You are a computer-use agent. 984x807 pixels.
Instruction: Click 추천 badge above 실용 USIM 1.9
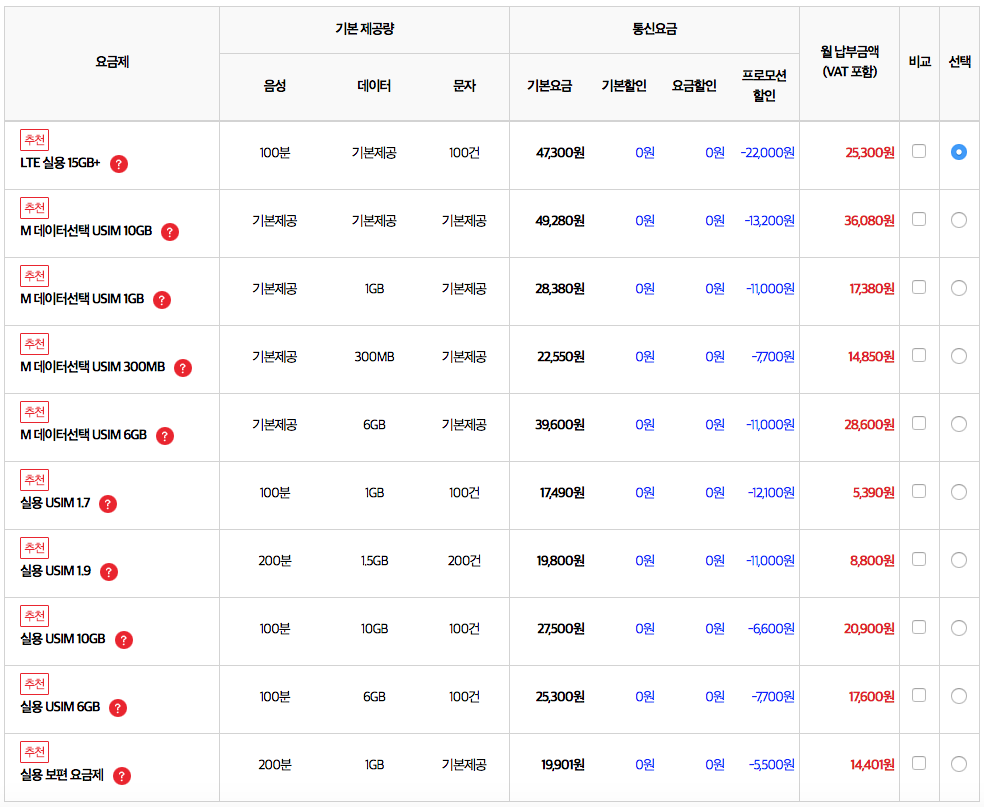[35, 548]
